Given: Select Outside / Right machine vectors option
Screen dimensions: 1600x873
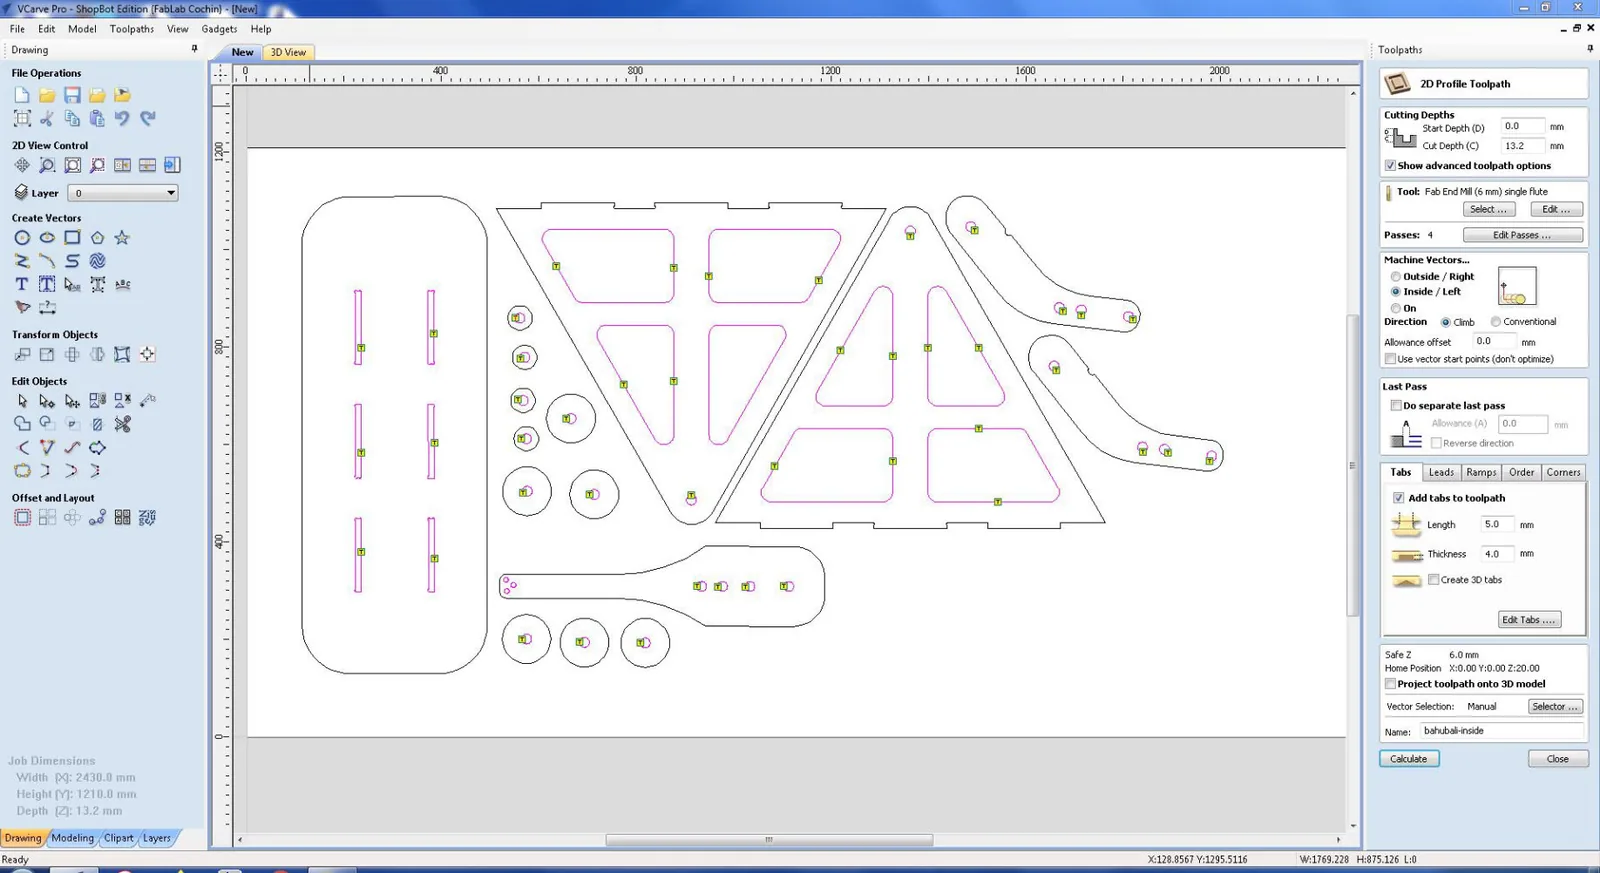Looking at the screenshot, I should click(1396, 277).
